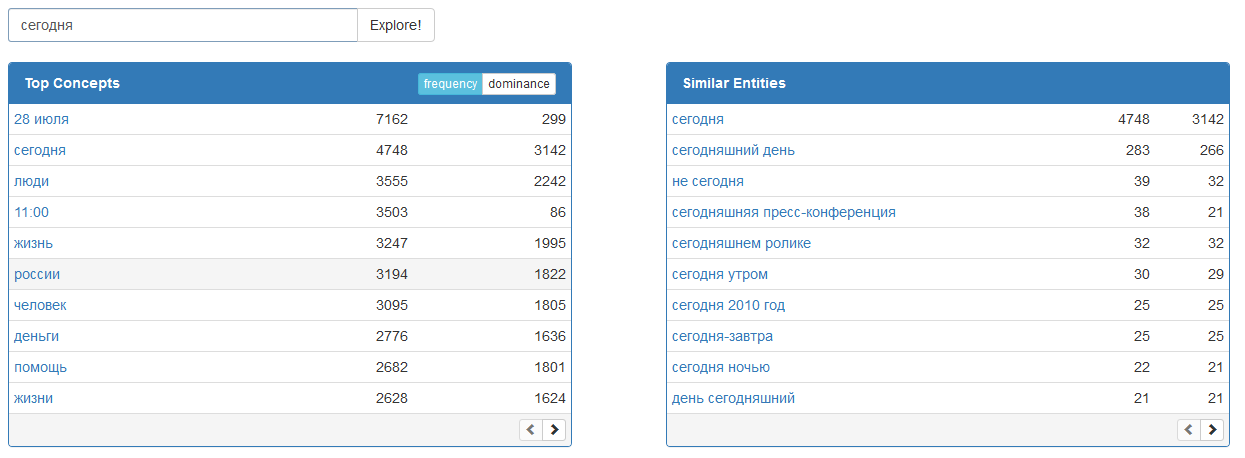The image size is (1245, 458).
Task: Open сегодняшняя пресс-конференция entity link
Action: (783, 212)
